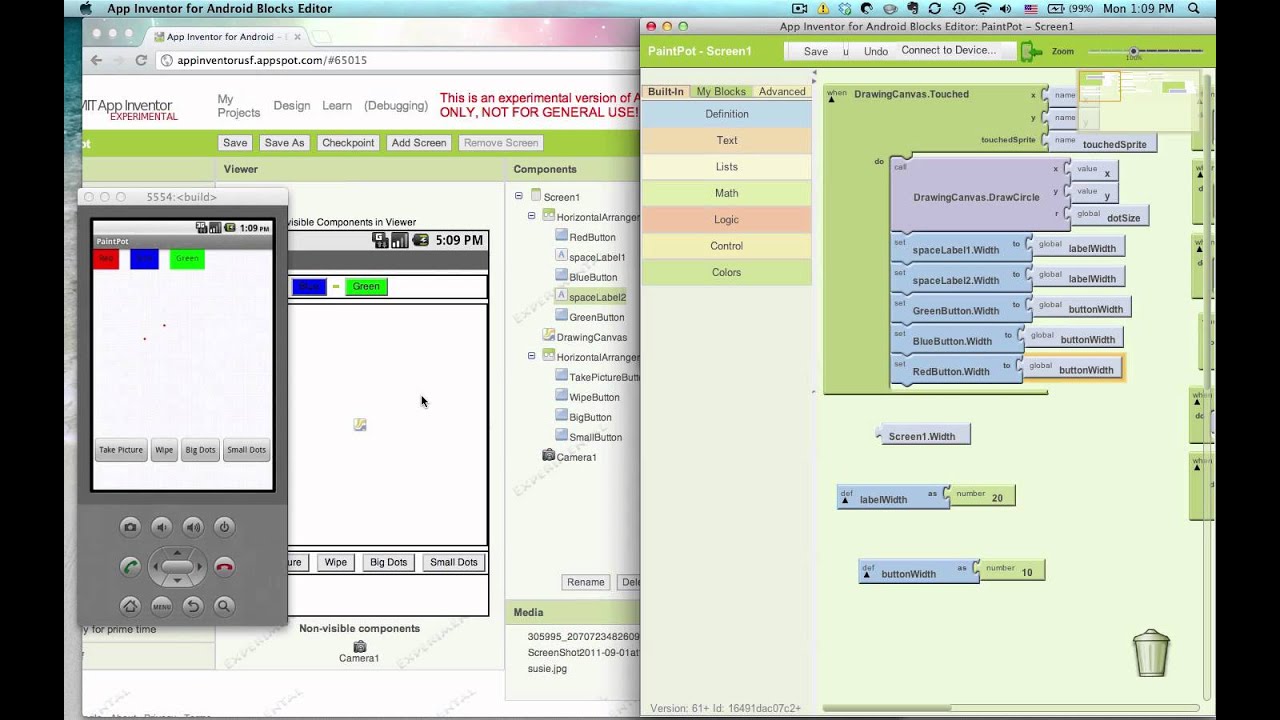Open the Learn page link
Screen dimensions: 1280x720
click(x=337, y=105)
